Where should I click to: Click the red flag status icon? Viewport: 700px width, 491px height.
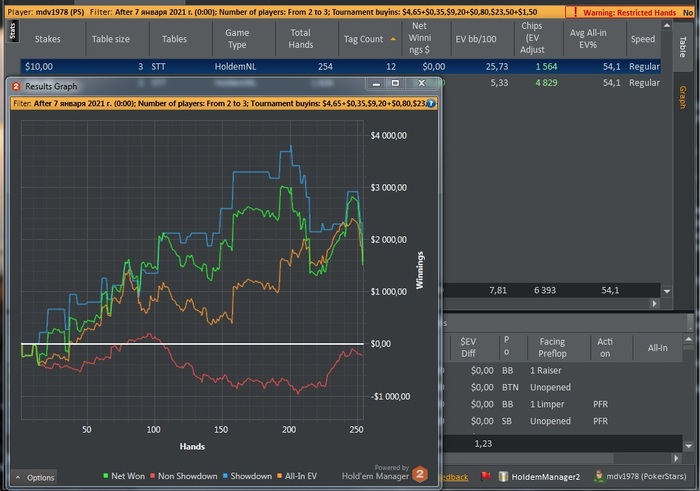486,476
